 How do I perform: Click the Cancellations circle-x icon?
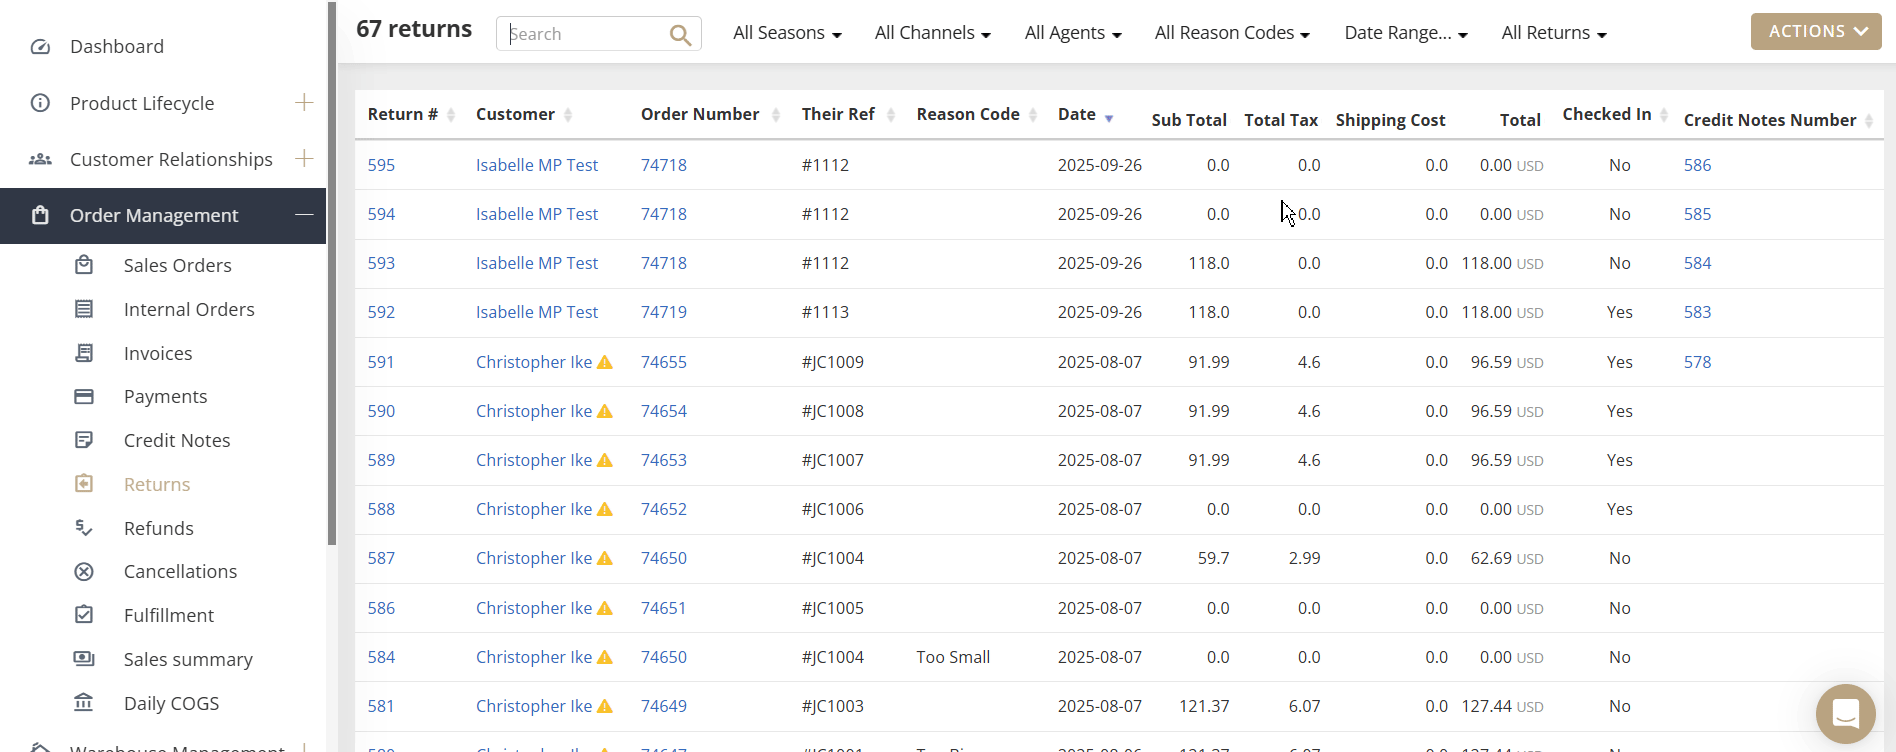(84, 572)
